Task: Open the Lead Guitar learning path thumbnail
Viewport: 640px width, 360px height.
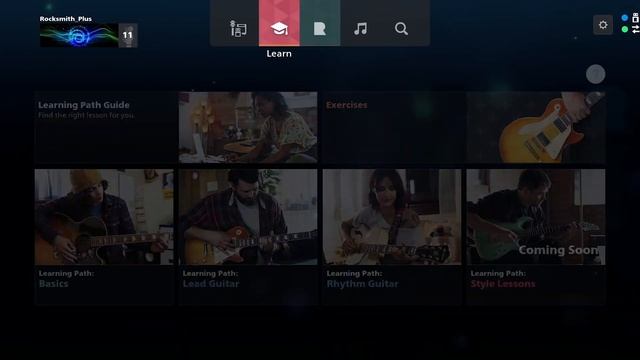Action: tap(248, 217)
